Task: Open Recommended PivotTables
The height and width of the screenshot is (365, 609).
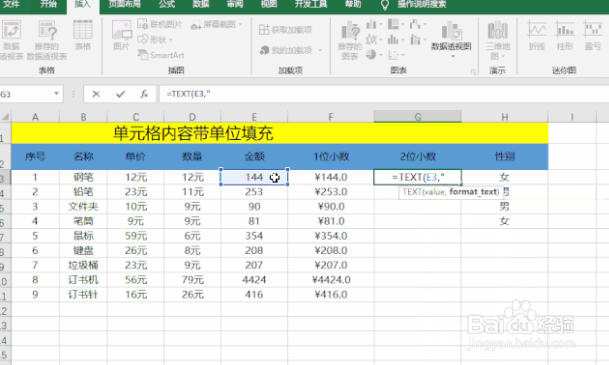Action: coord(47,40)
